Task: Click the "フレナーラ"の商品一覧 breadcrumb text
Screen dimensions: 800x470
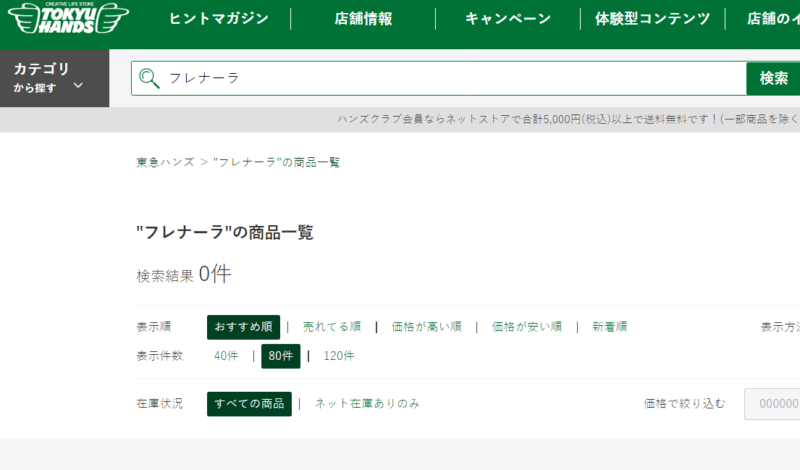Action: coord(277,162)
